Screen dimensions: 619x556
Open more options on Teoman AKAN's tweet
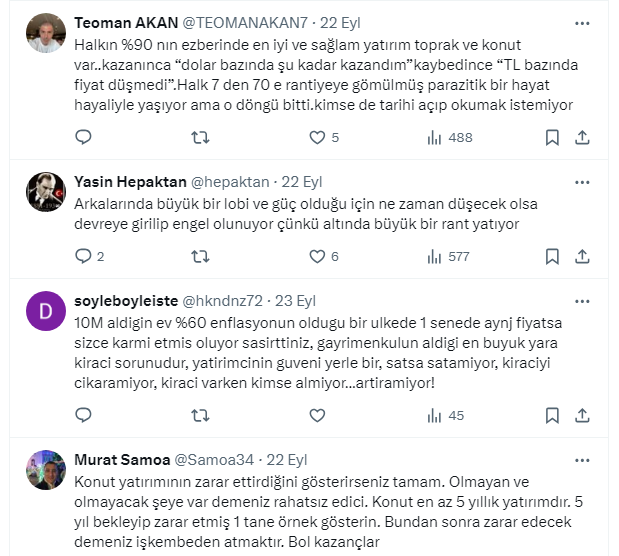(x=582, y=22)
